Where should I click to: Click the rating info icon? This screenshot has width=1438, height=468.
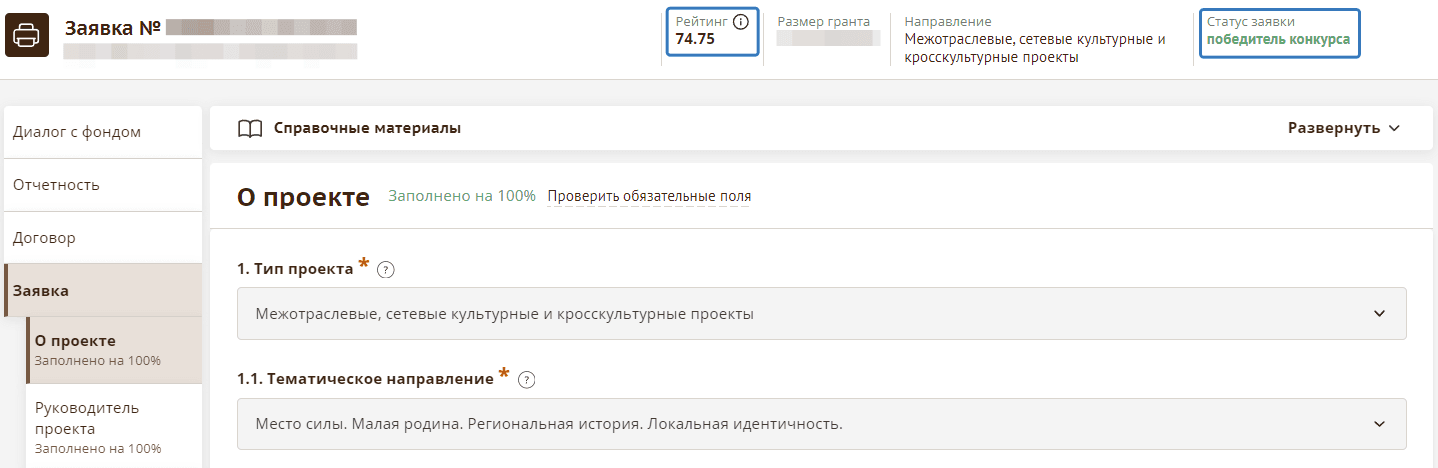(x=741, y=22)
